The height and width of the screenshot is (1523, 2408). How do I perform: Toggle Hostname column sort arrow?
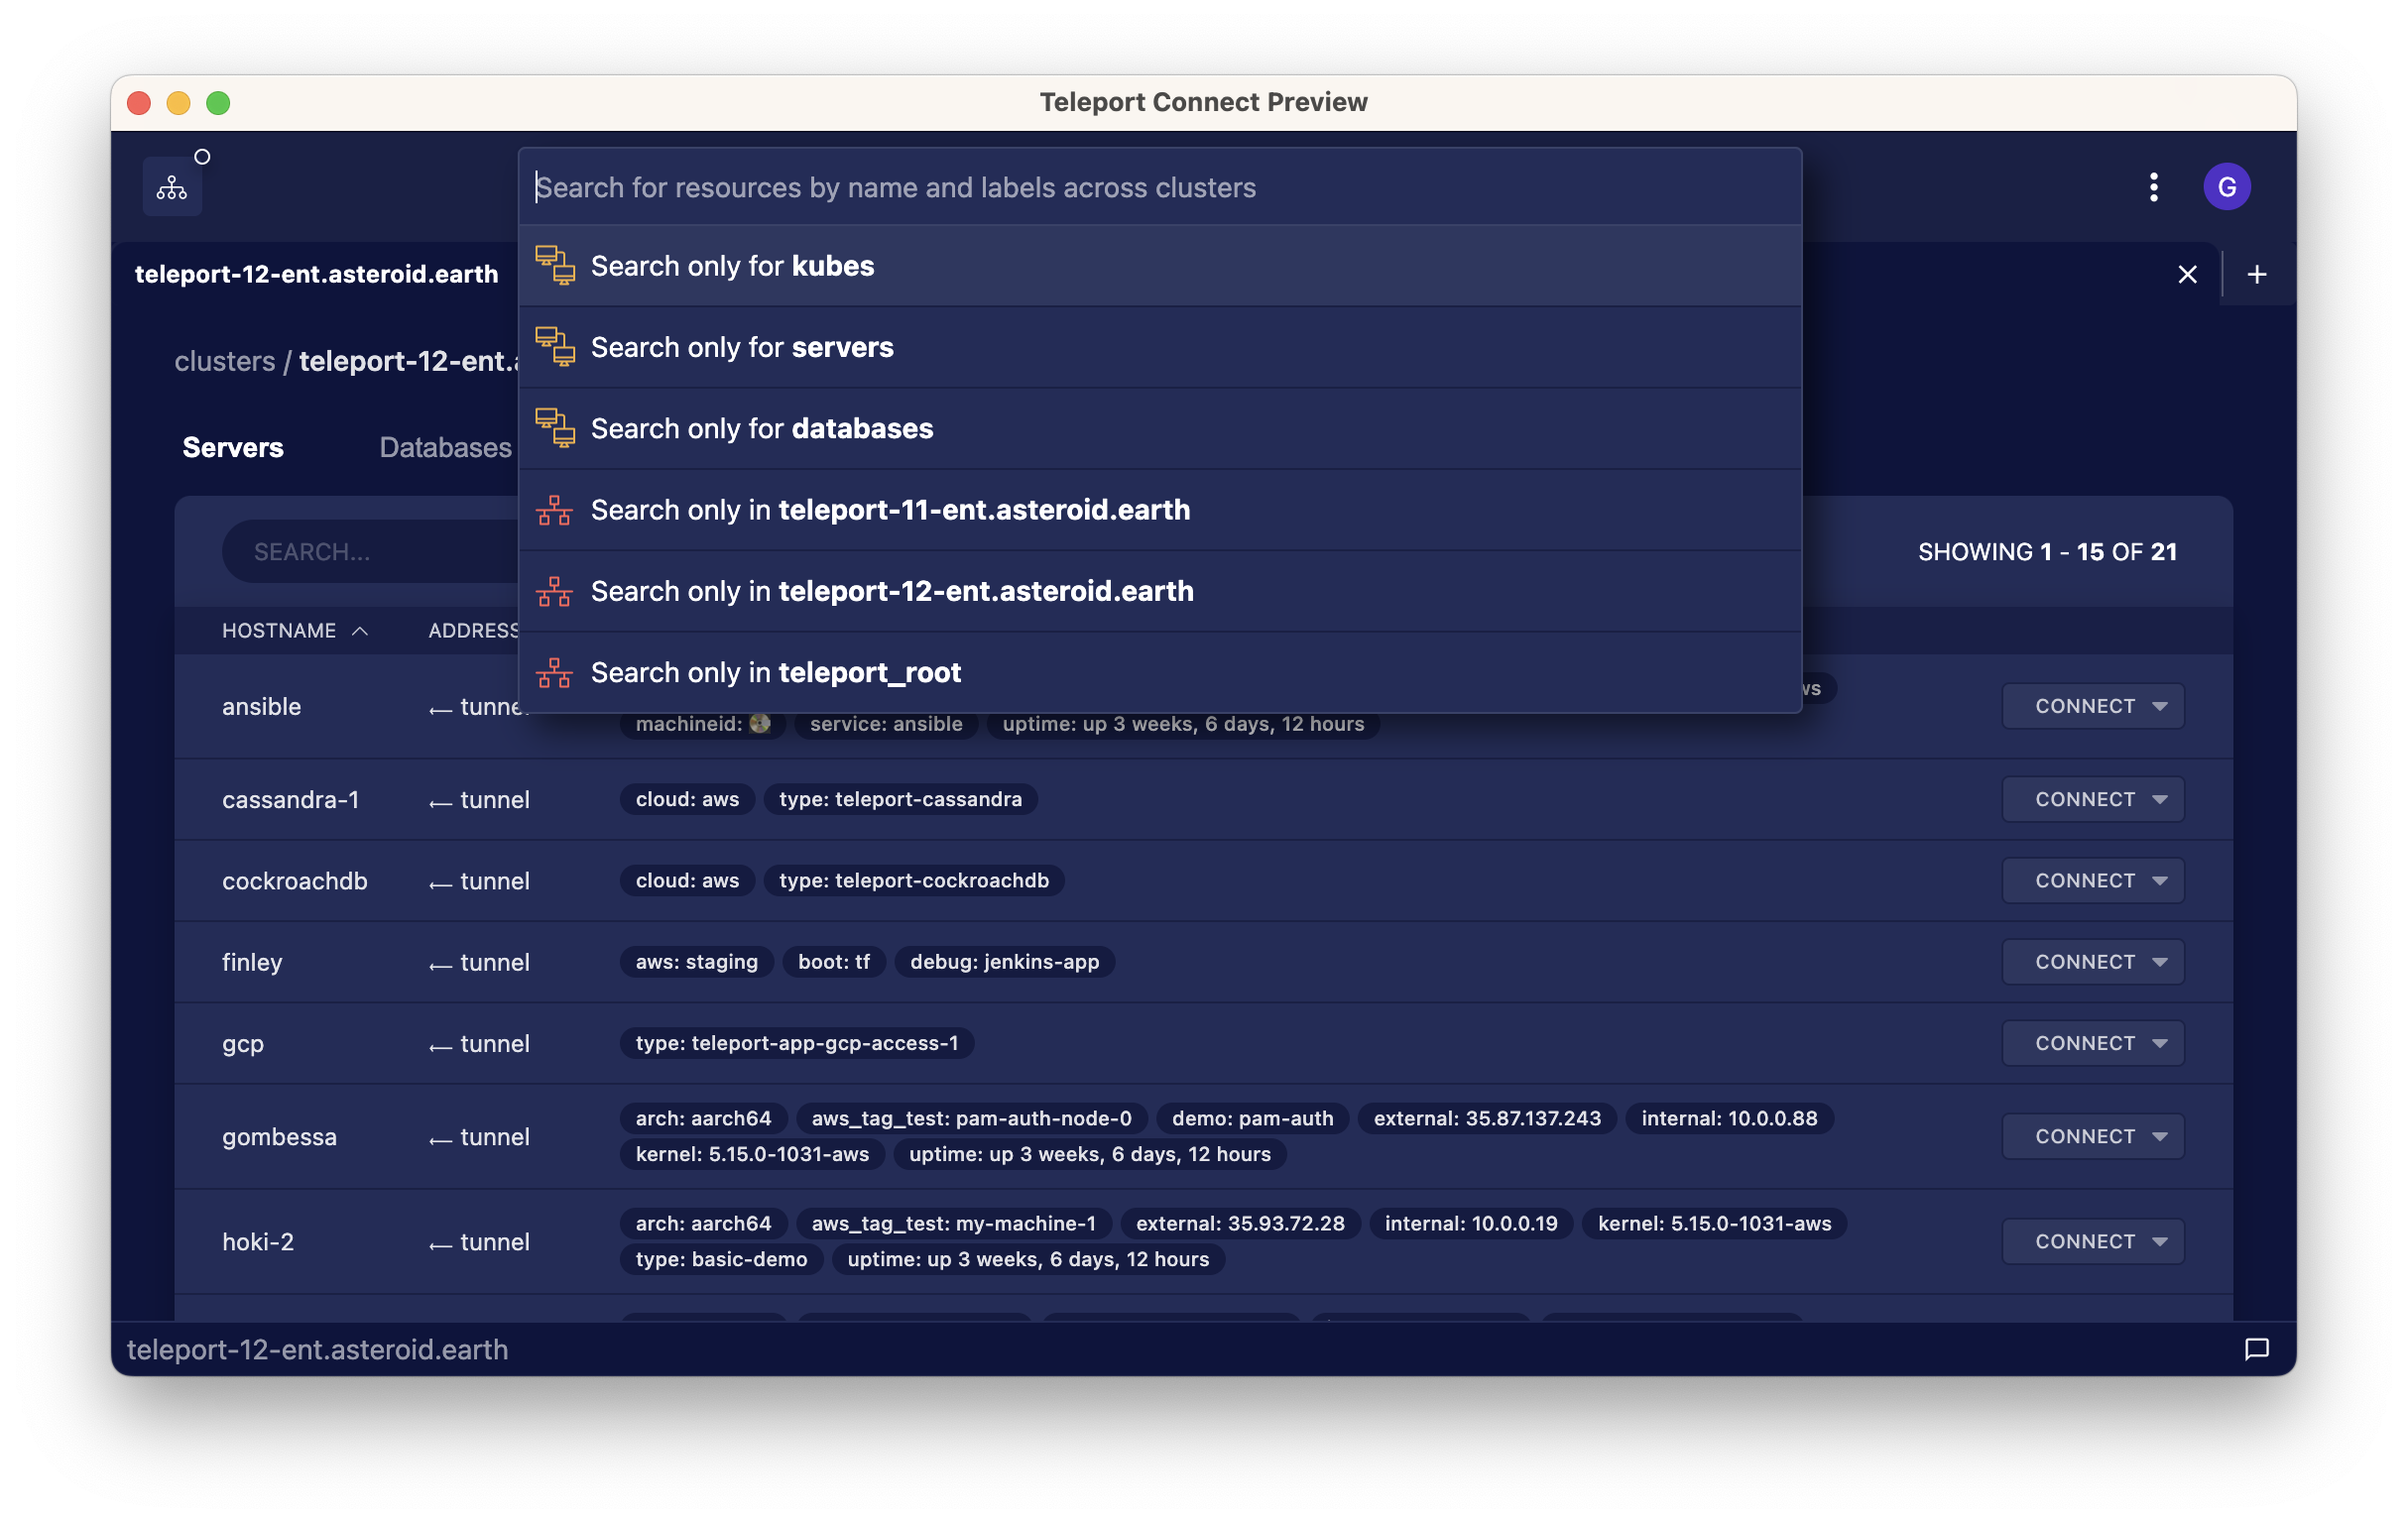pyautogui.click(x=360, y=631)
